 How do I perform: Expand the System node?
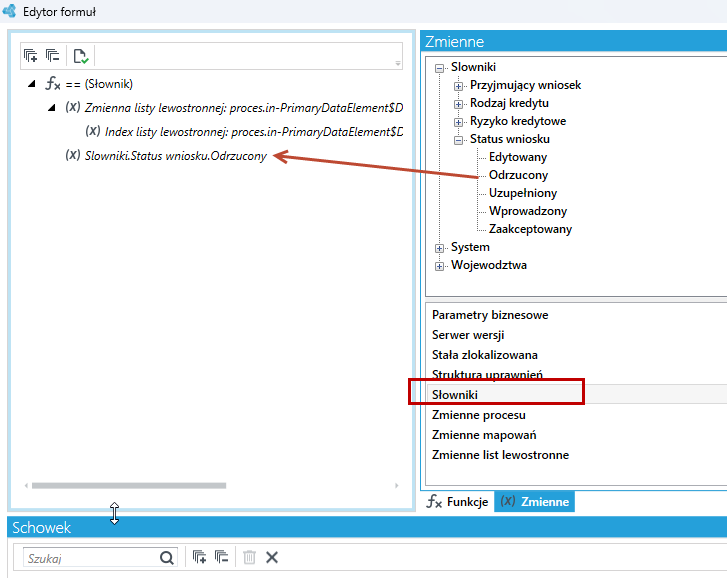tap(439, 248)
